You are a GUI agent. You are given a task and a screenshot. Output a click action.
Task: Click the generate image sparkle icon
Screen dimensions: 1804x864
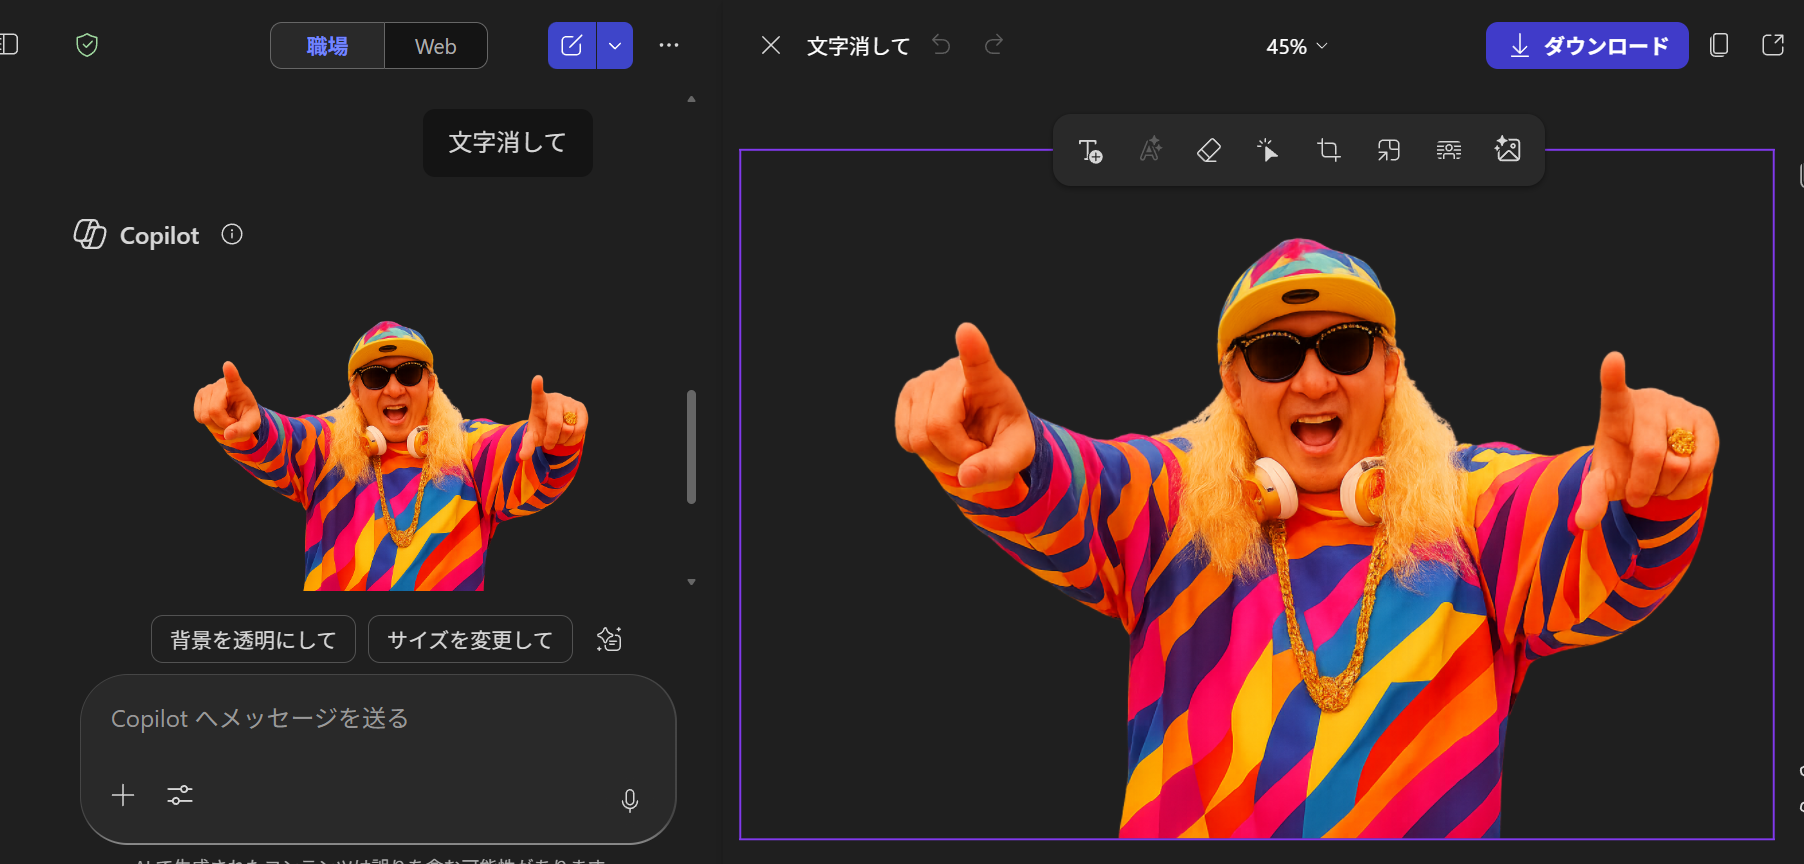tap(1508, 150)
